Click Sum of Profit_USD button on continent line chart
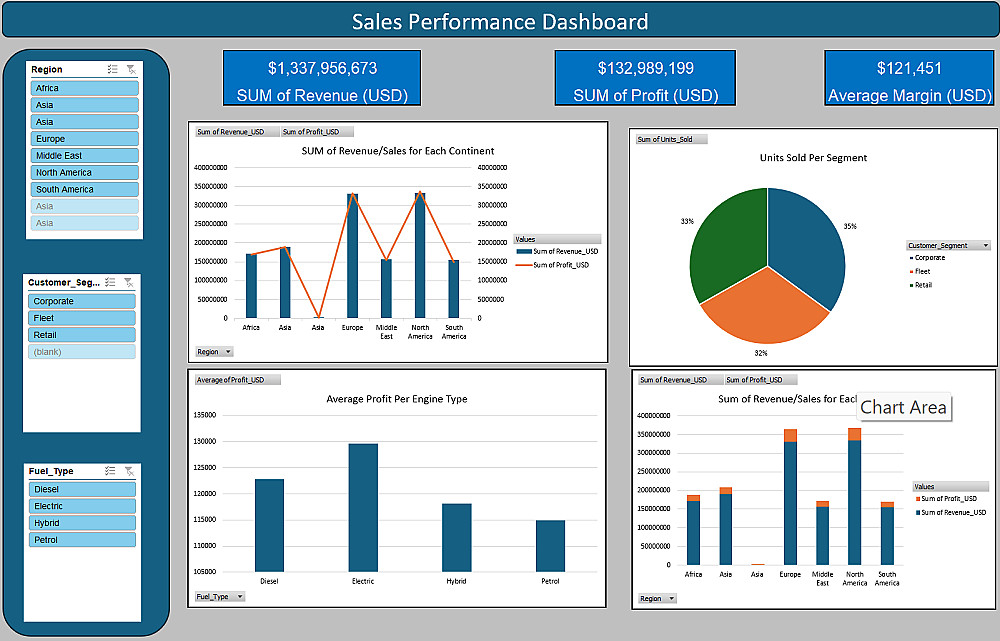1000x641 pixels. pos(317,132)
